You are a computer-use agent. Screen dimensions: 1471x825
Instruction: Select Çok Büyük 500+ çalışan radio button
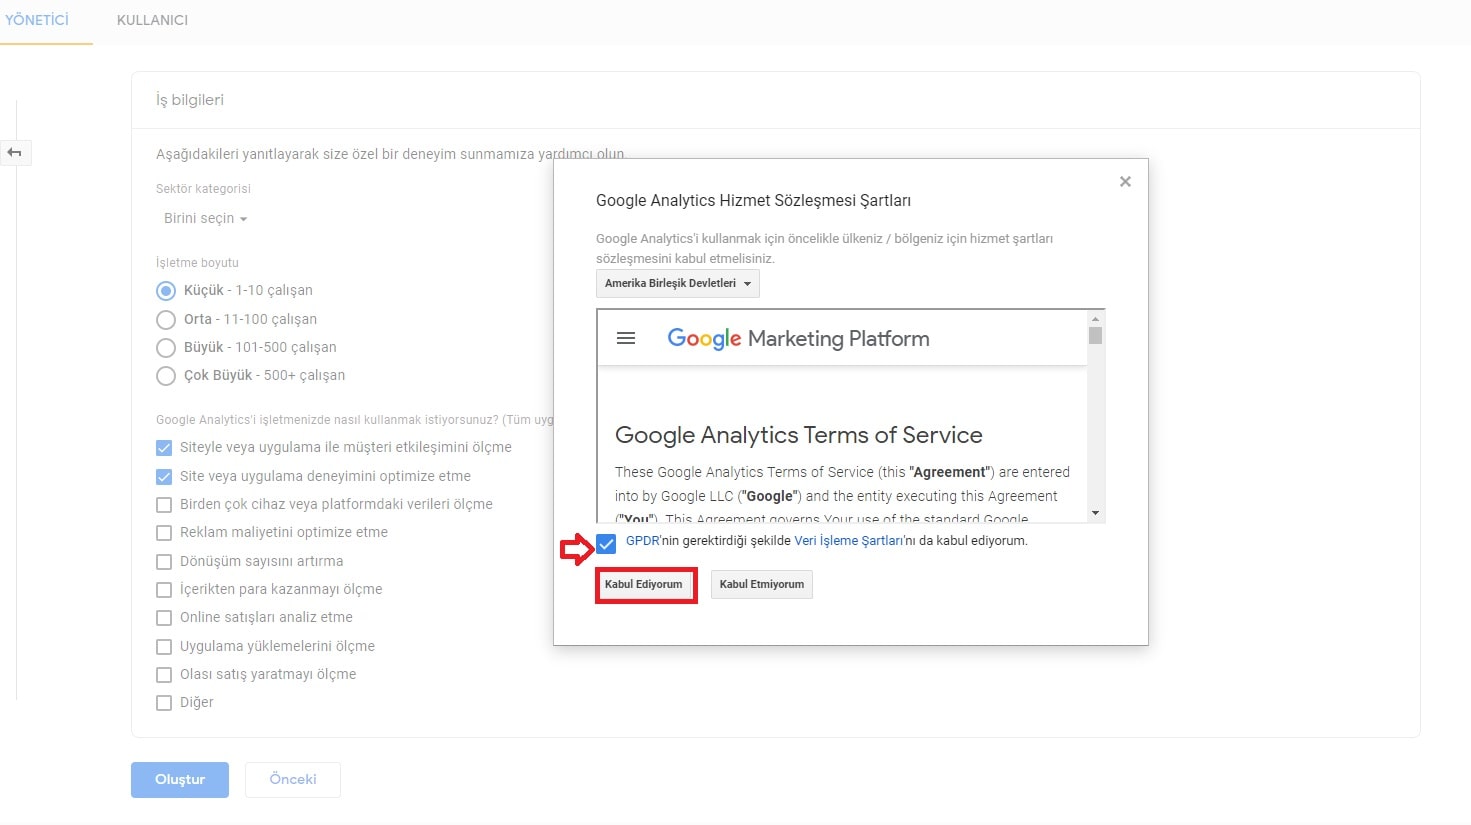pyautogui.click(x=166, y=376)
